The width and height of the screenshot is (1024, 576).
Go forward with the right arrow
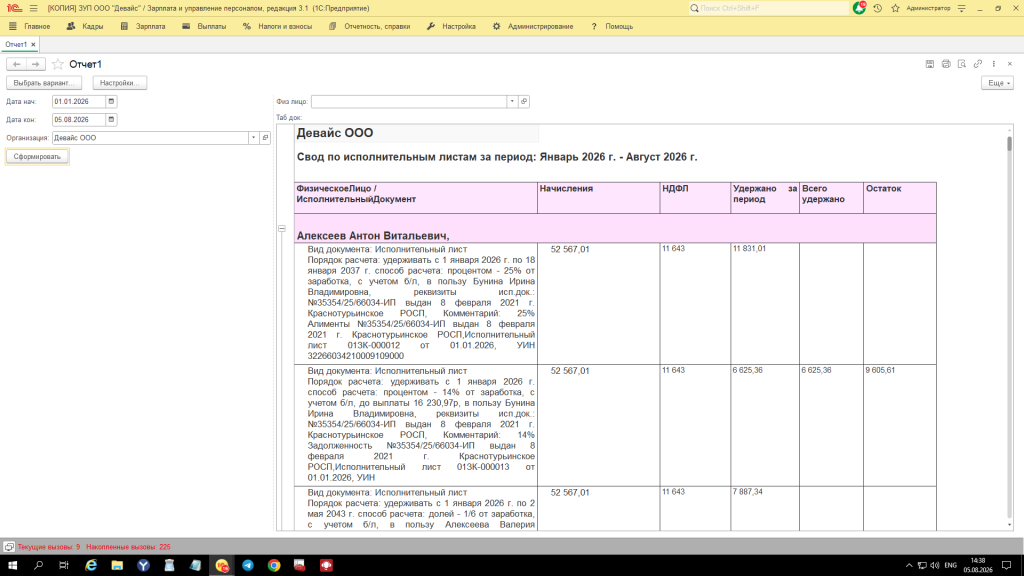[36, 64]
